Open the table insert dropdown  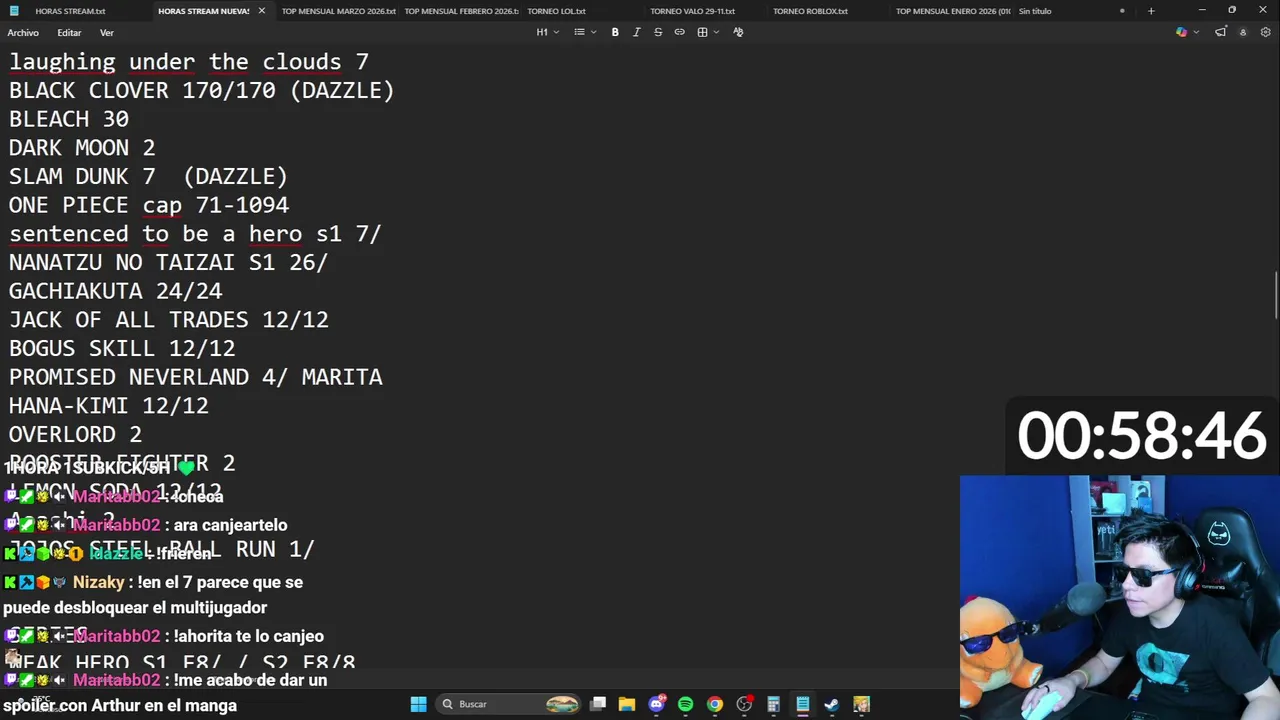tap(708, 32)
